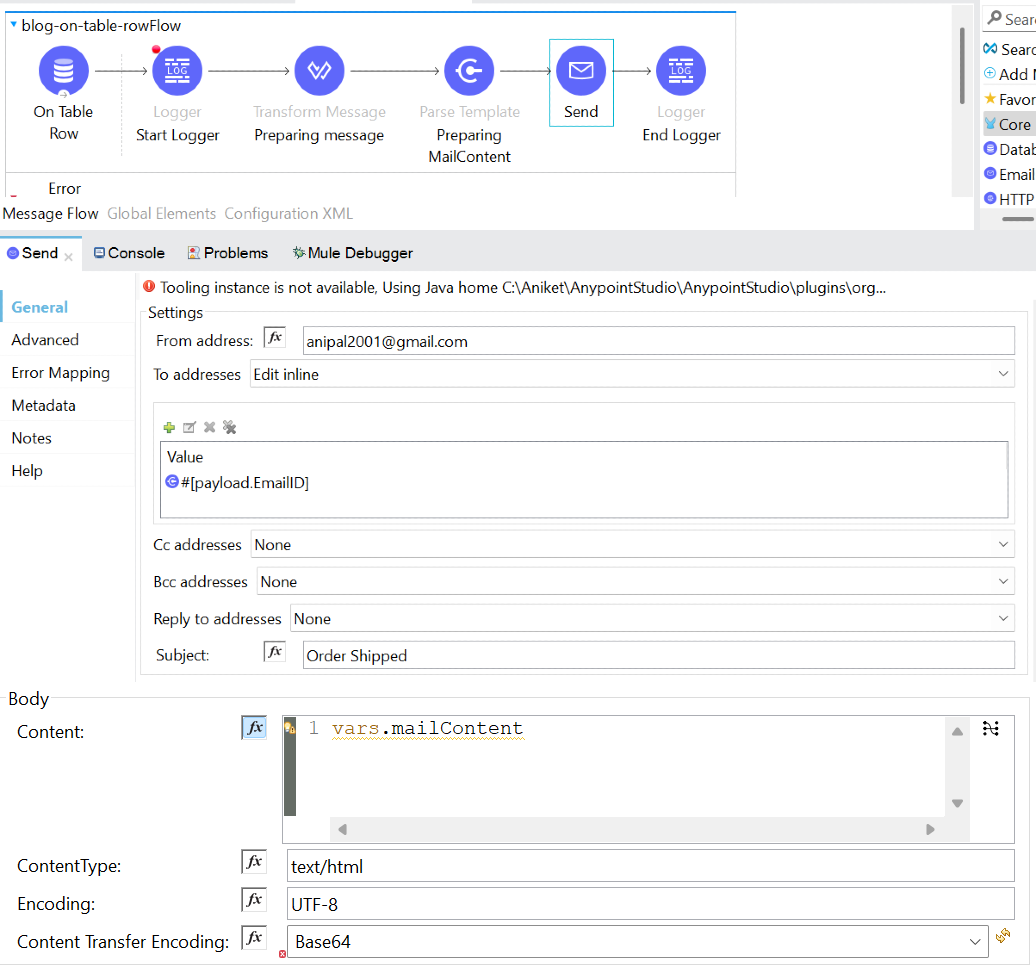Viewport: 1036px width, 972px height.
Task: Click the Parse Template component icon
Action: tap(469, 71)
